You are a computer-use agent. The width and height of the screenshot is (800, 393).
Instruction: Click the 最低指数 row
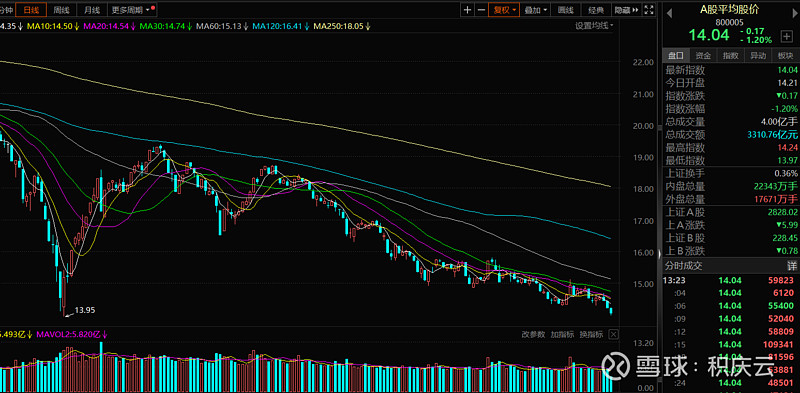(x=731, y=160)
